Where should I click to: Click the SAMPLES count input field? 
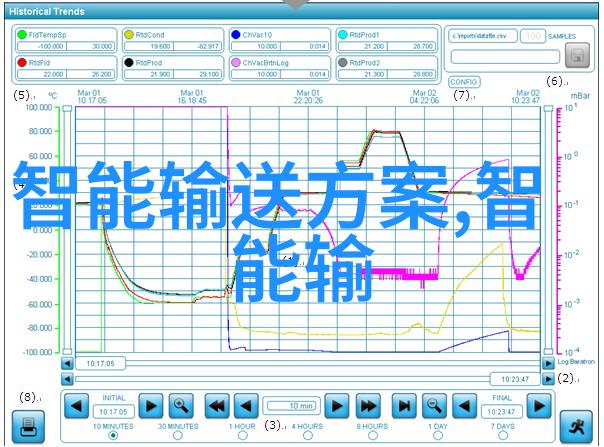(x=533, y=36)
